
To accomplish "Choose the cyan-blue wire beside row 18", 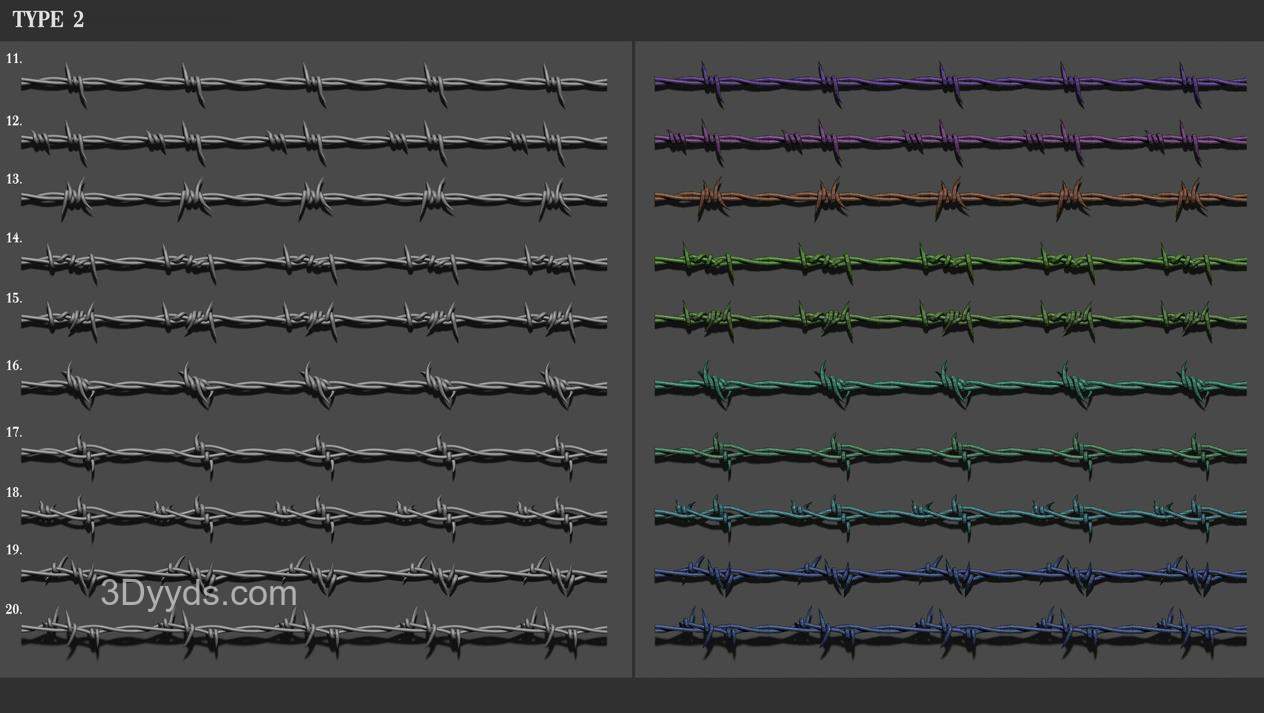I will [950, 516].
